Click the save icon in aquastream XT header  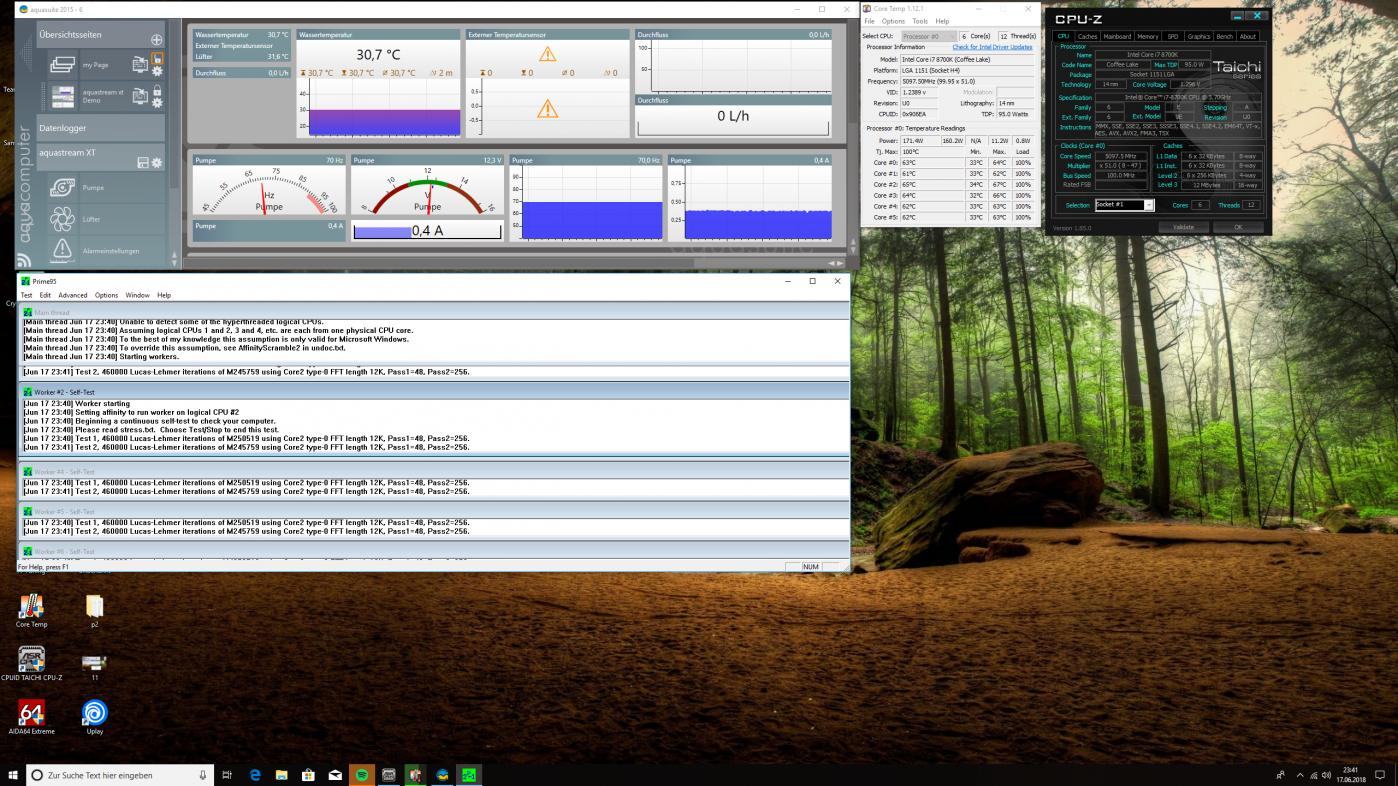click(x=143, y=162)
